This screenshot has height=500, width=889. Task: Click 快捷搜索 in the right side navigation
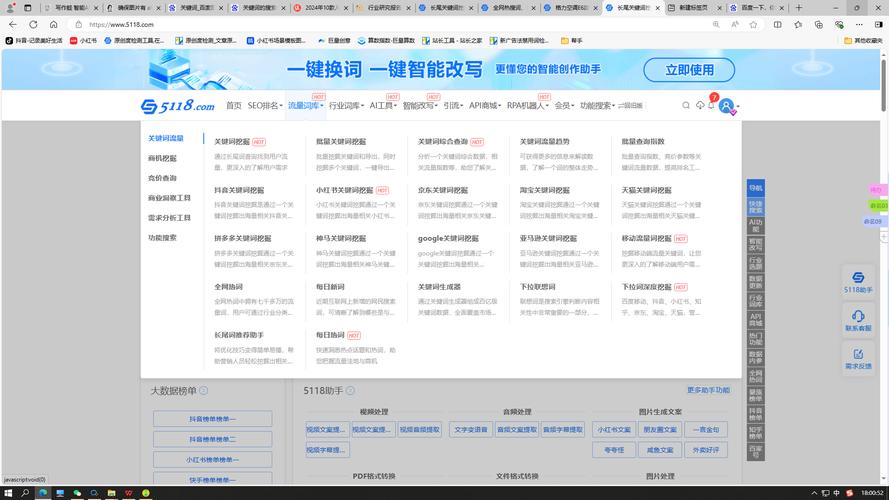coord(755,206)
